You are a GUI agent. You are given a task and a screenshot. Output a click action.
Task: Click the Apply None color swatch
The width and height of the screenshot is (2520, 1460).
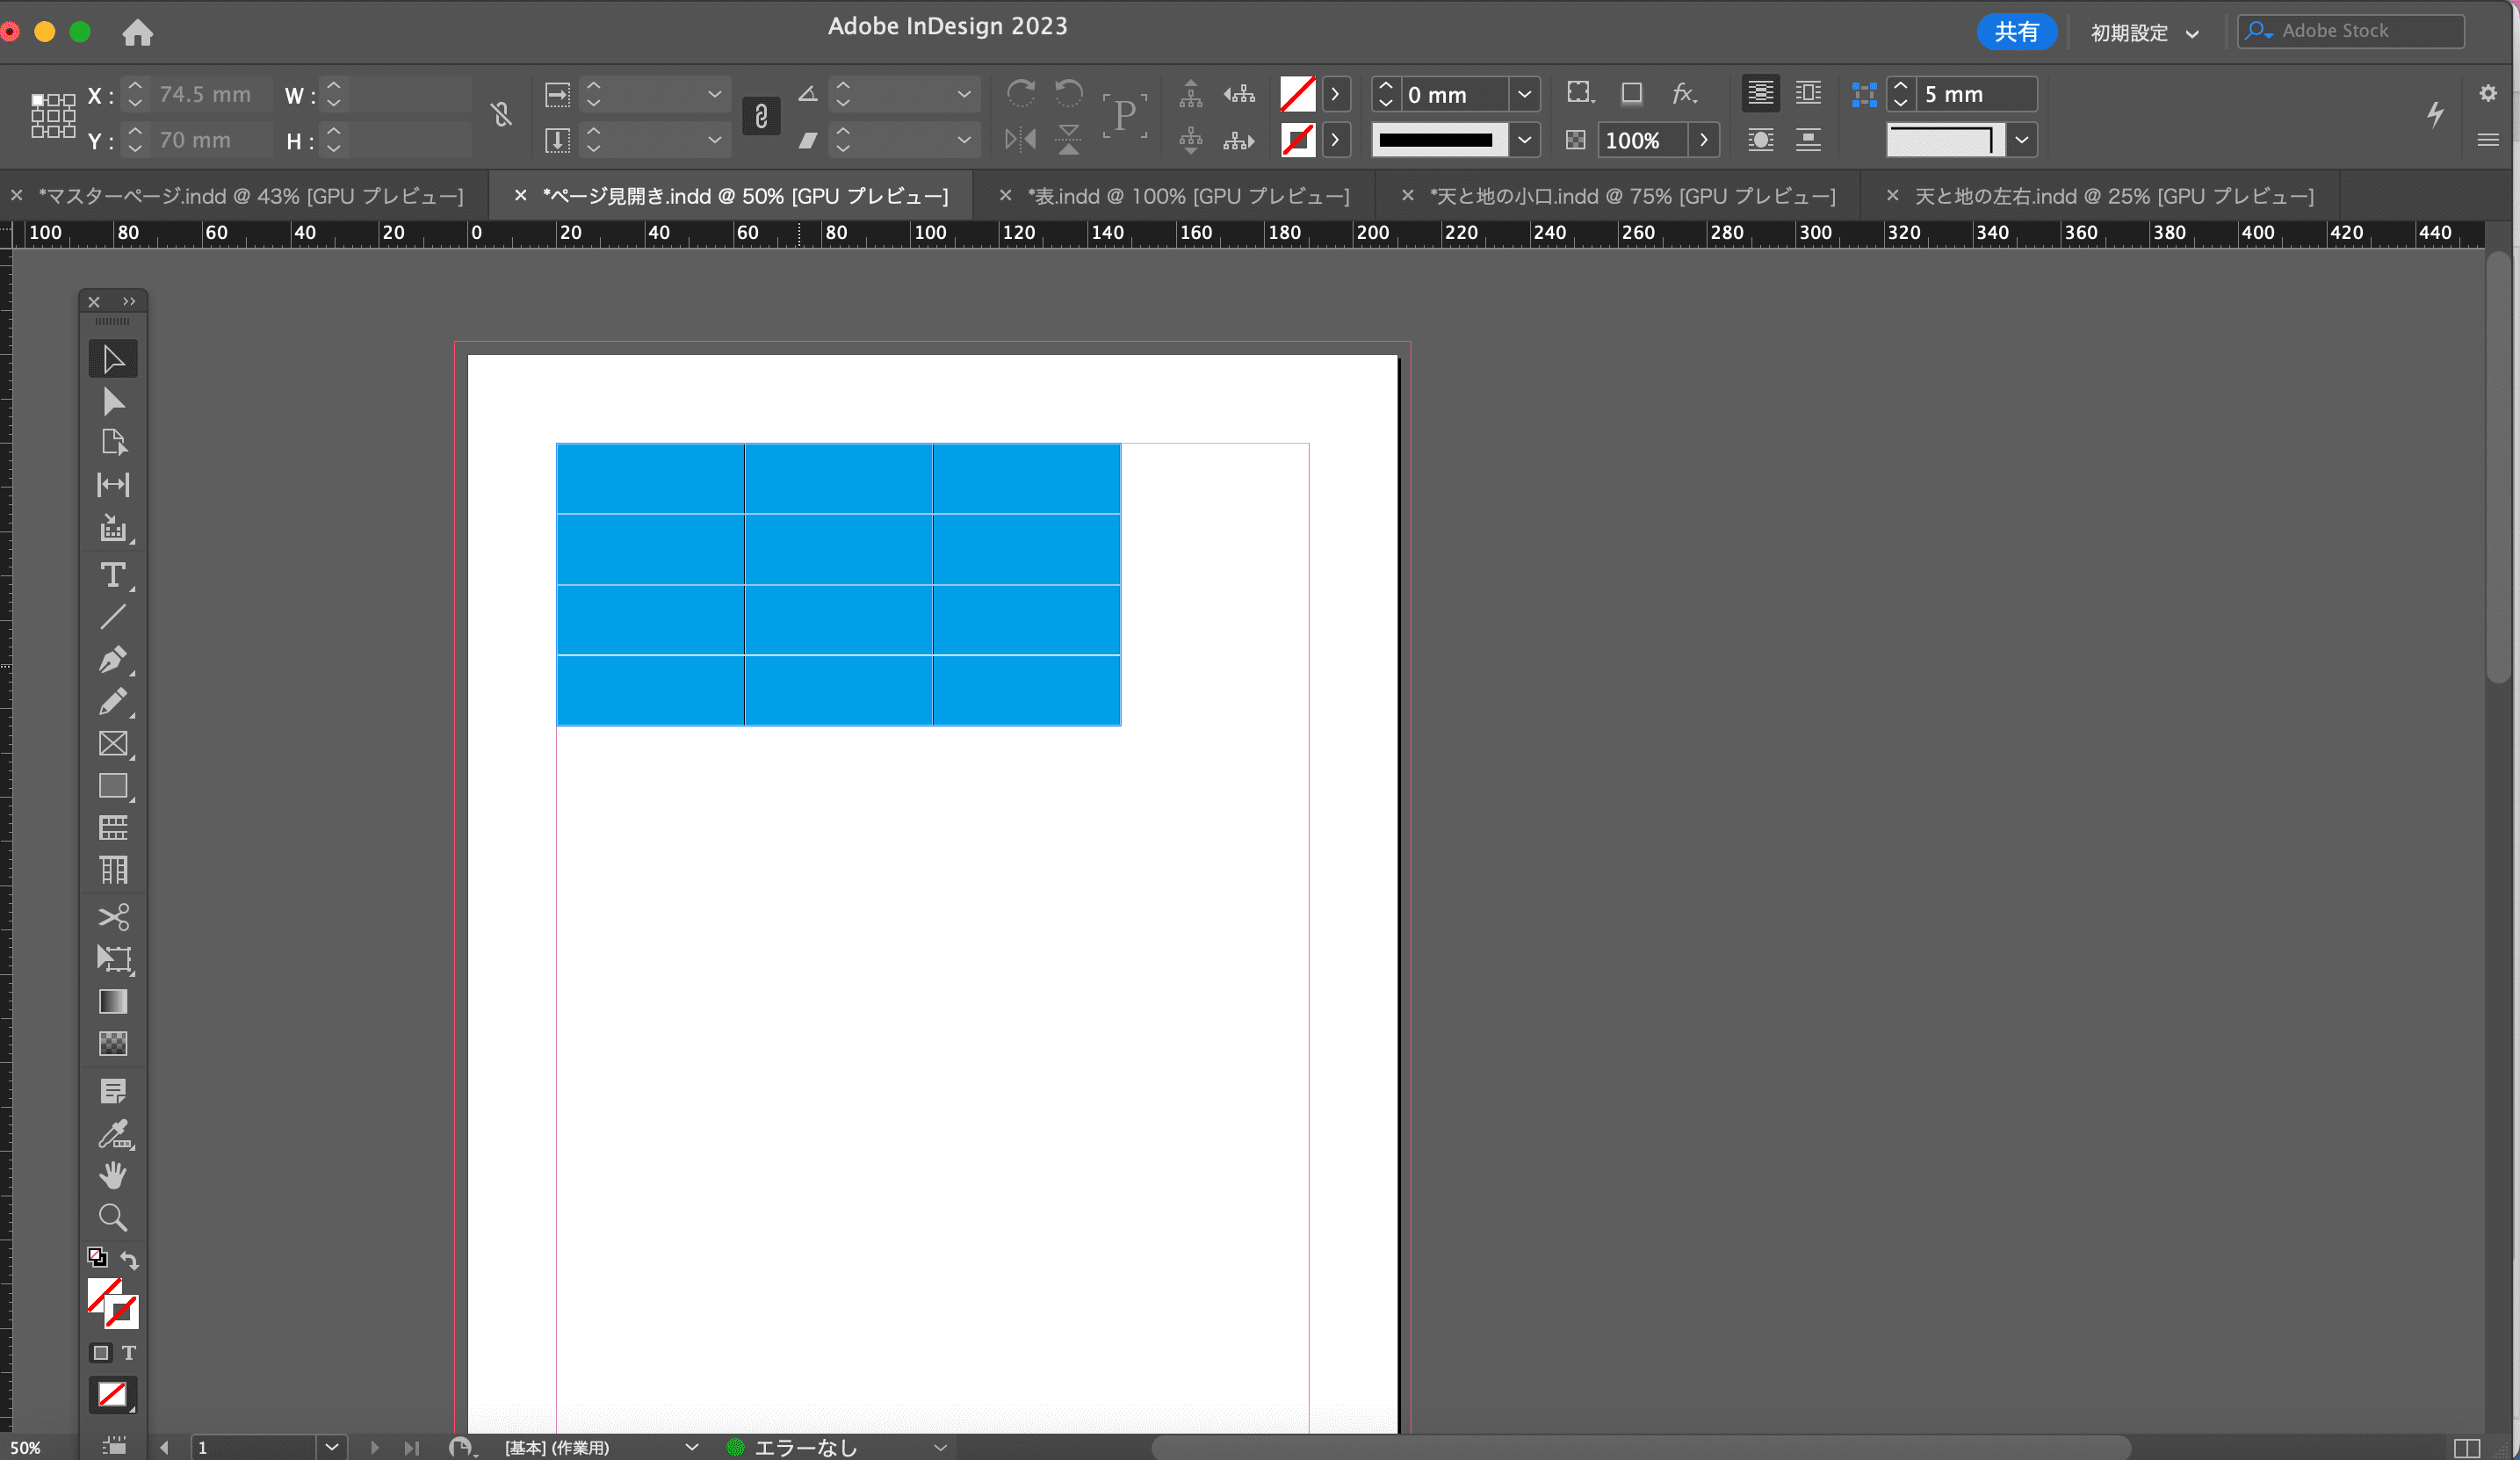112,1394
